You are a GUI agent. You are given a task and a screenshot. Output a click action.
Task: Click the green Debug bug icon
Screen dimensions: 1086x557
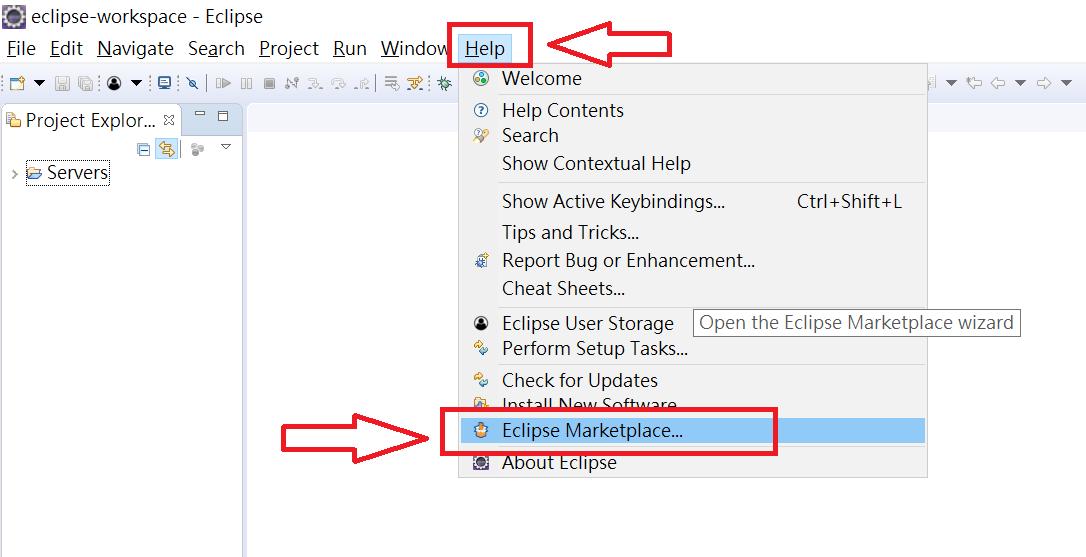[445, 84]
